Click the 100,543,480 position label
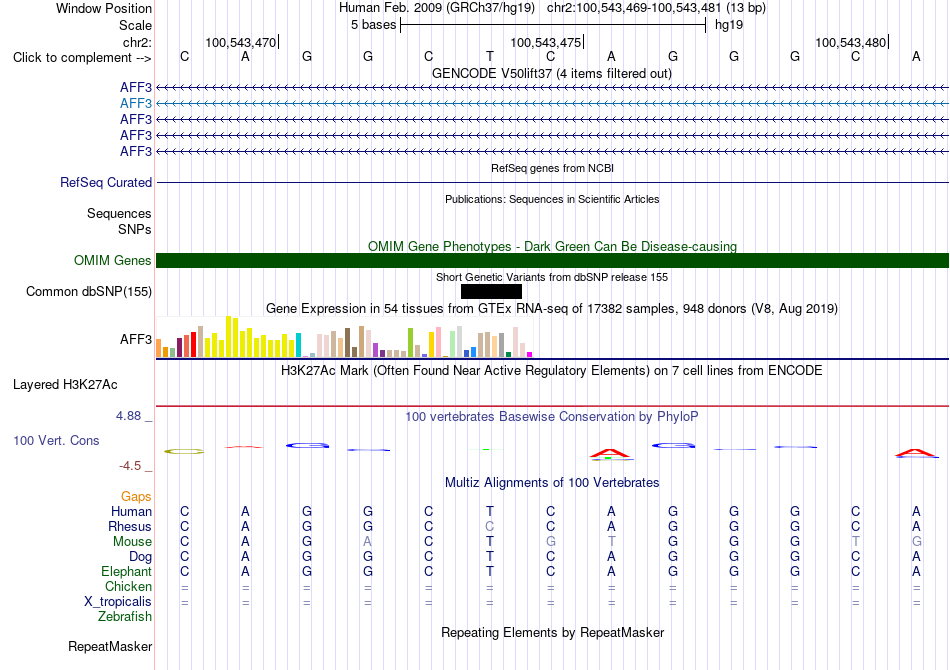This screenshot has width=950, height=670. point(850,42)
